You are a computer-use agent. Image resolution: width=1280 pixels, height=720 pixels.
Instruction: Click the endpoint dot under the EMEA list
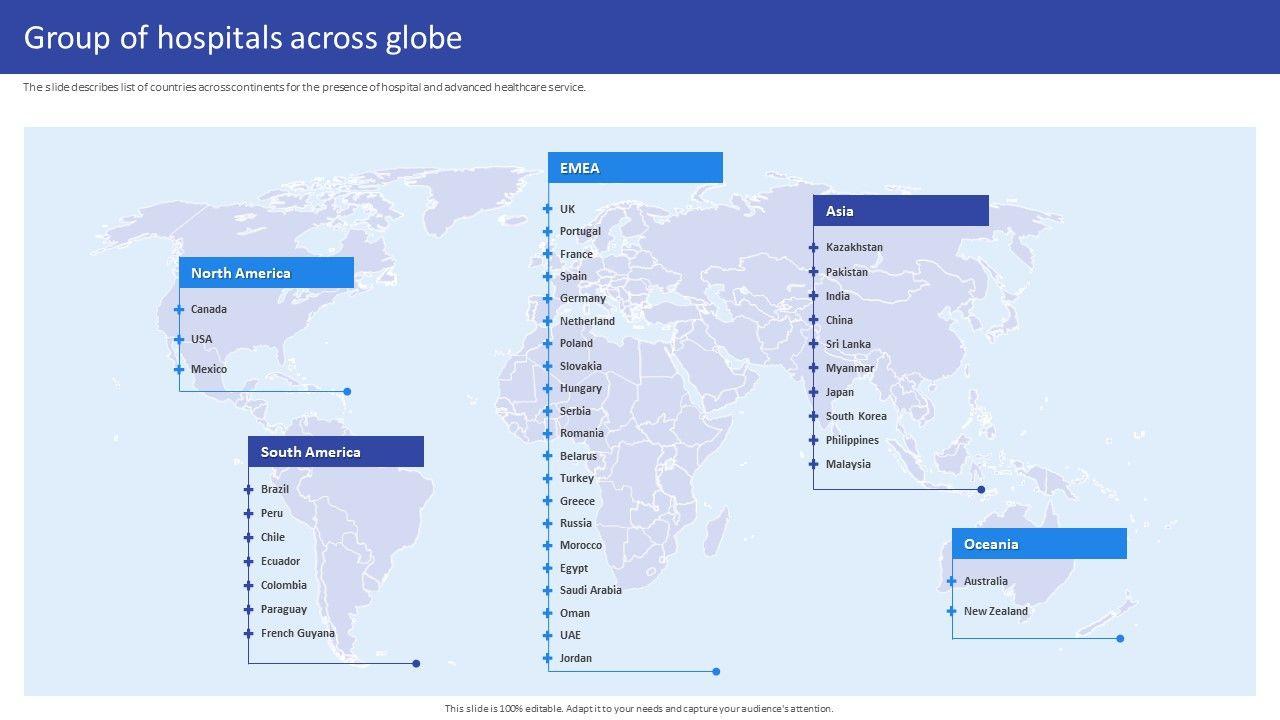716,672
